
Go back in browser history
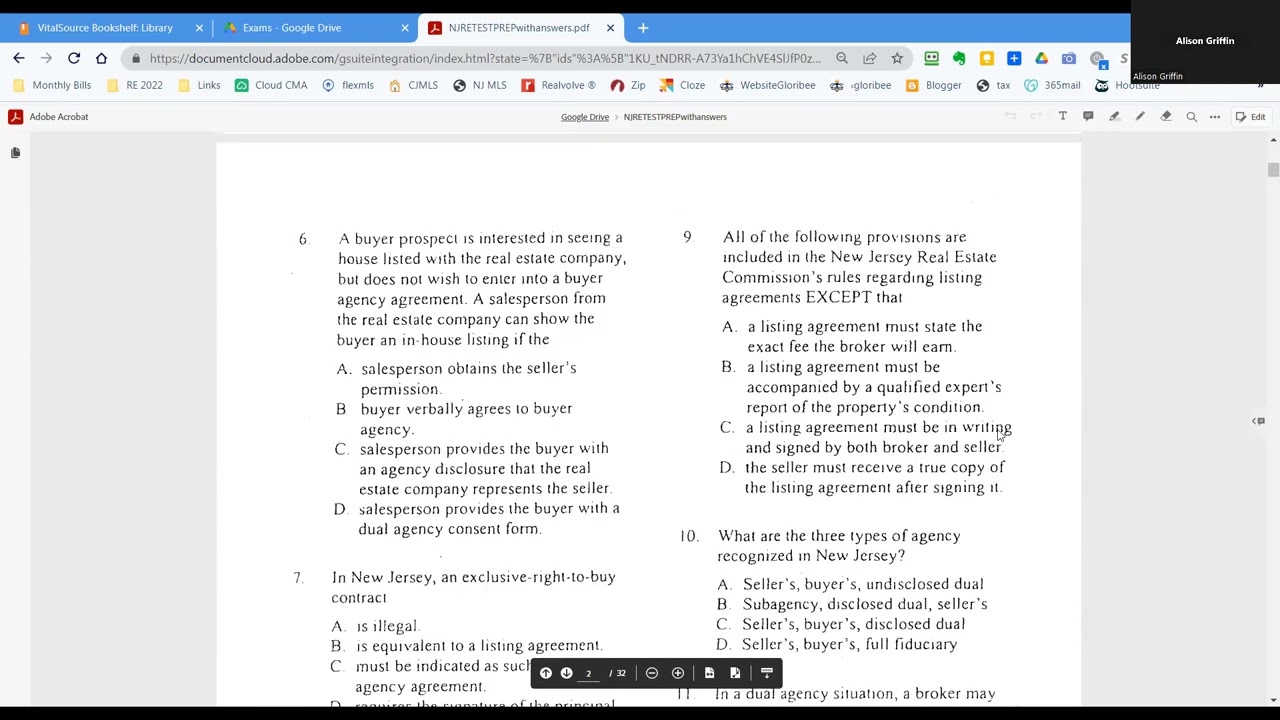(x=19, y=58)
